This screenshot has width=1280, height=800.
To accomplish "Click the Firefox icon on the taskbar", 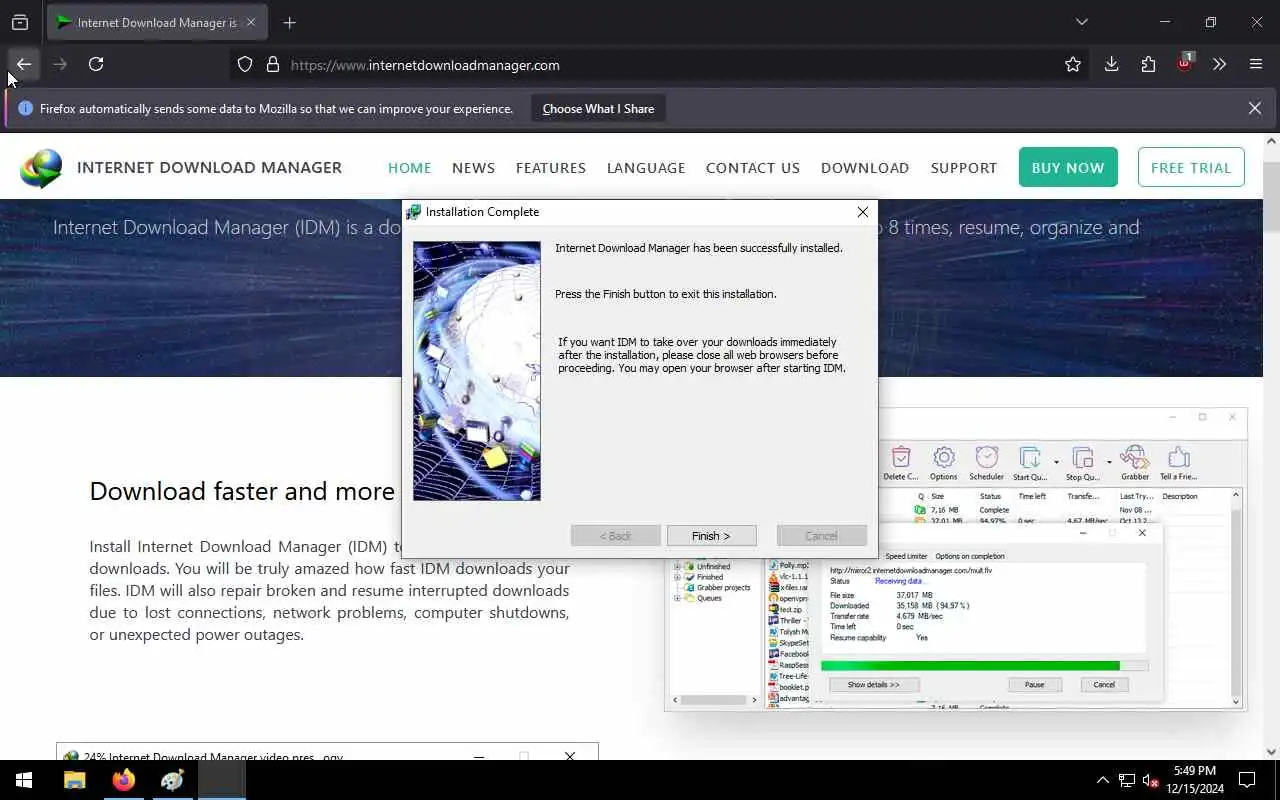I will pyautogui.click(x=123, y=780).
